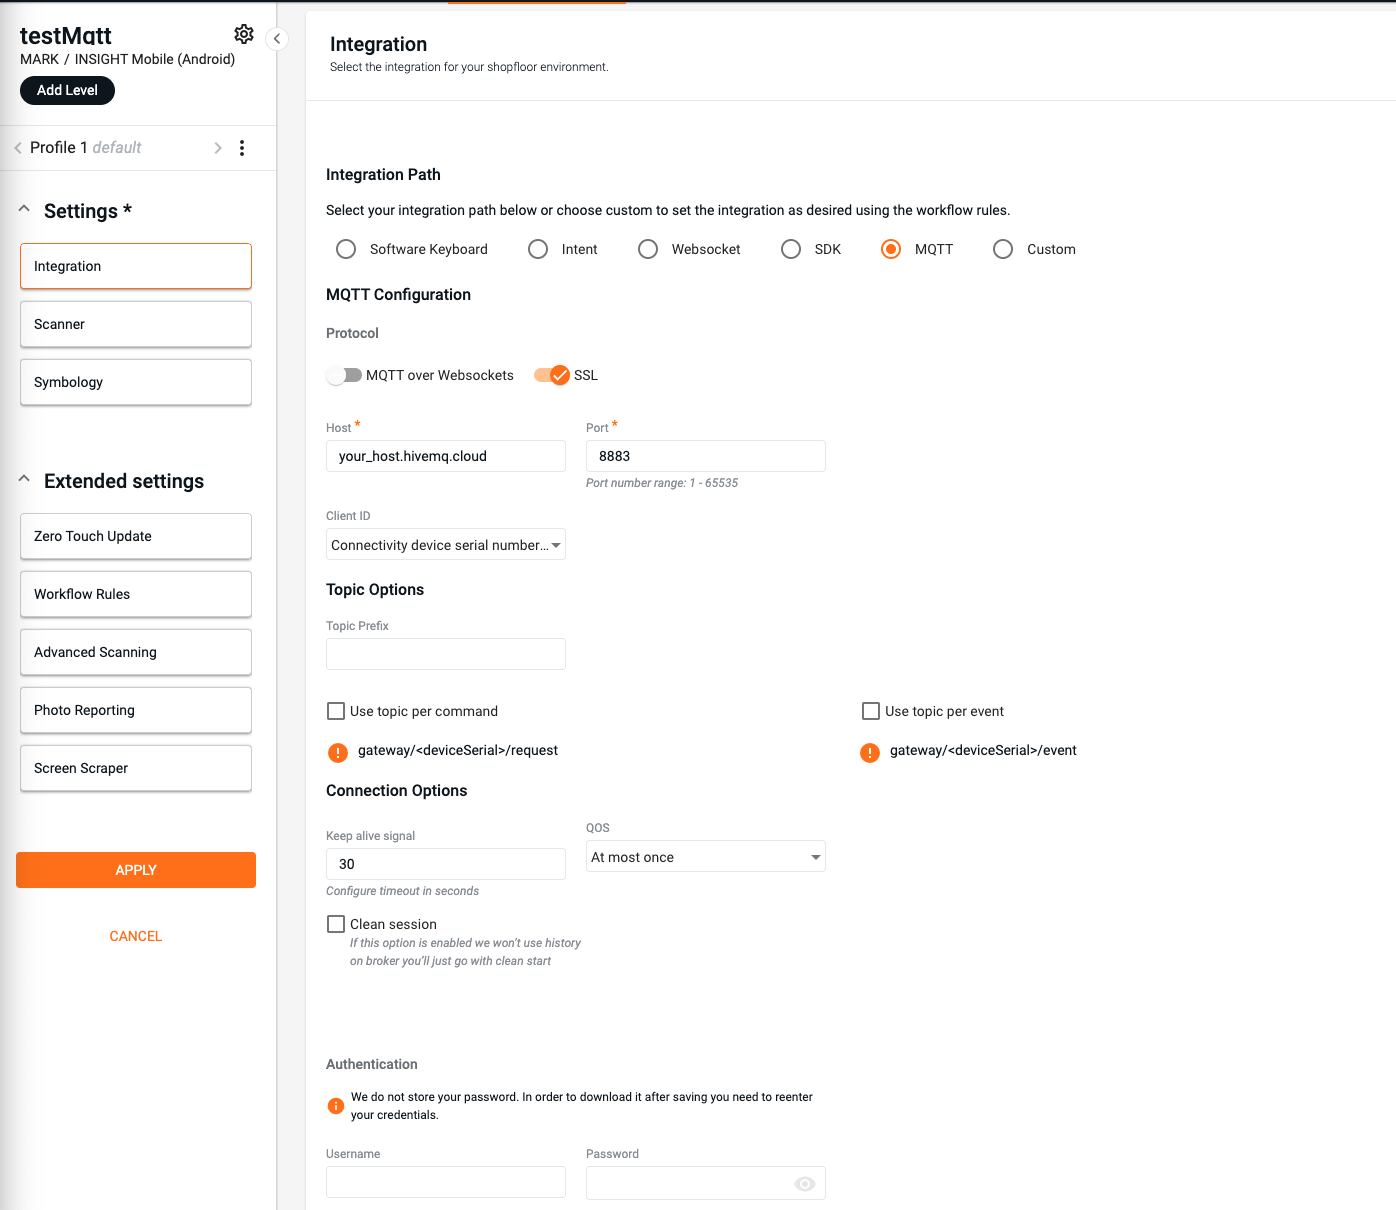The image size is (1396, 1210).
Task: Choose the Custom integration path
Action: coord(1003,249)
